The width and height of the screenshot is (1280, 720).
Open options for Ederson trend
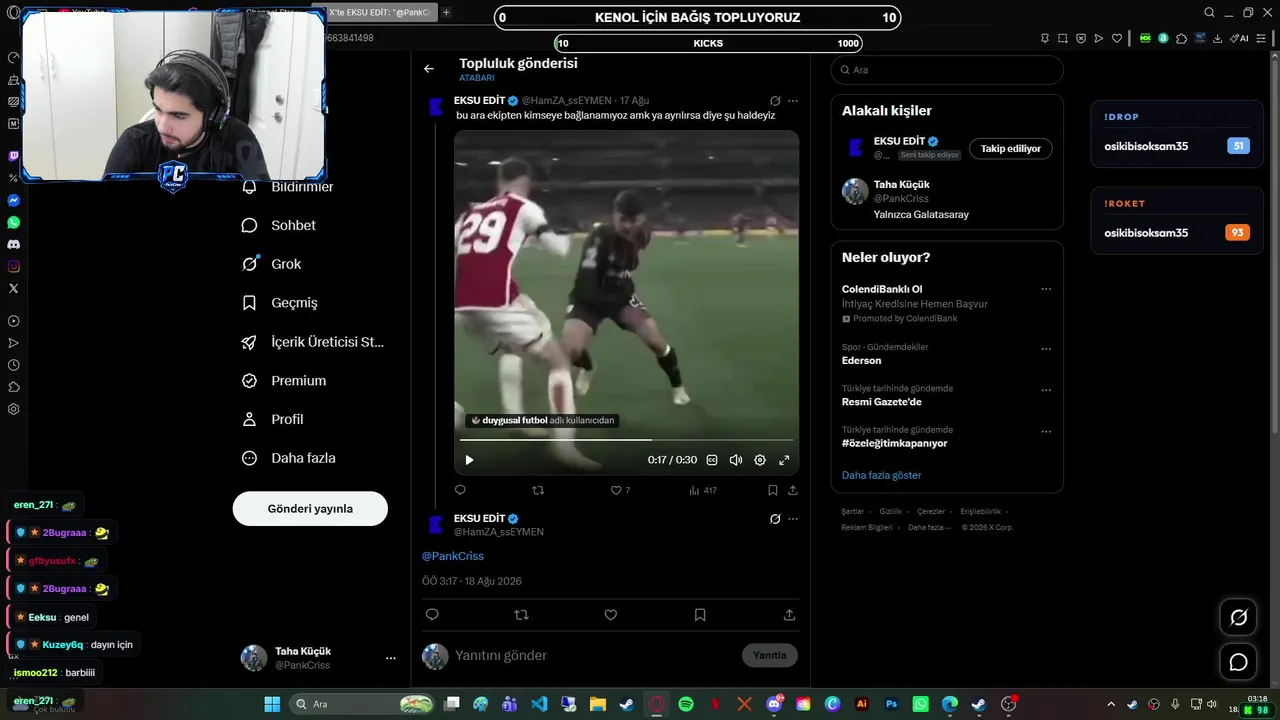(1046, 349)
